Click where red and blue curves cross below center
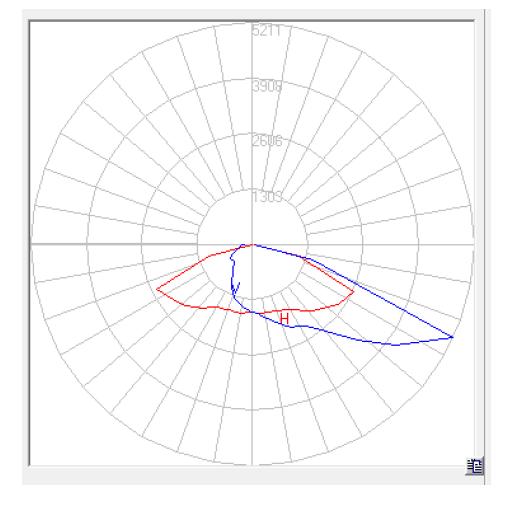The image size is (512, 507). [x=252, y=312]
